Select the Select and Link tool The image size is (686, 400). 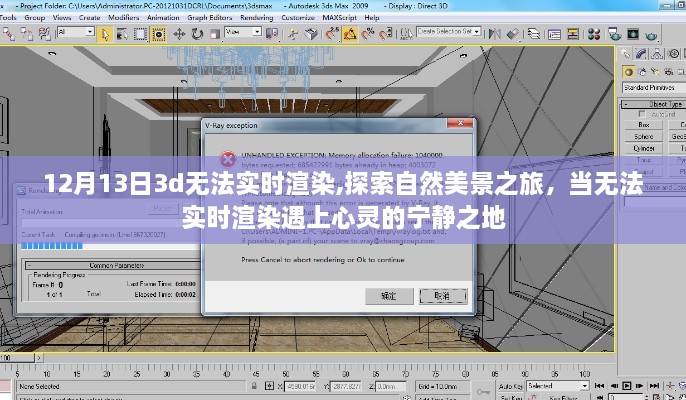pyautogui.click(x=8, y=34)
